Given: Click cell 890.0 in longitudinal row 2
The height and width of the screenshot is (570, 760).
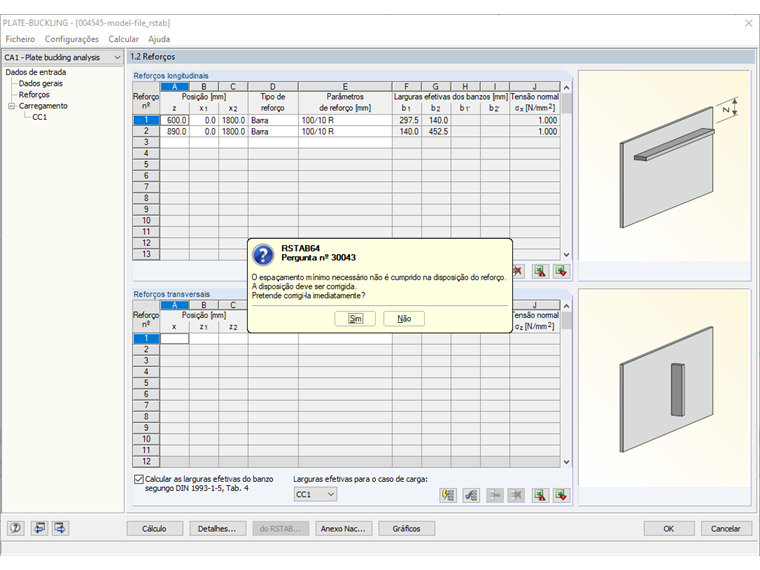Looking at the screenshot, I should [x=174, y=131].
